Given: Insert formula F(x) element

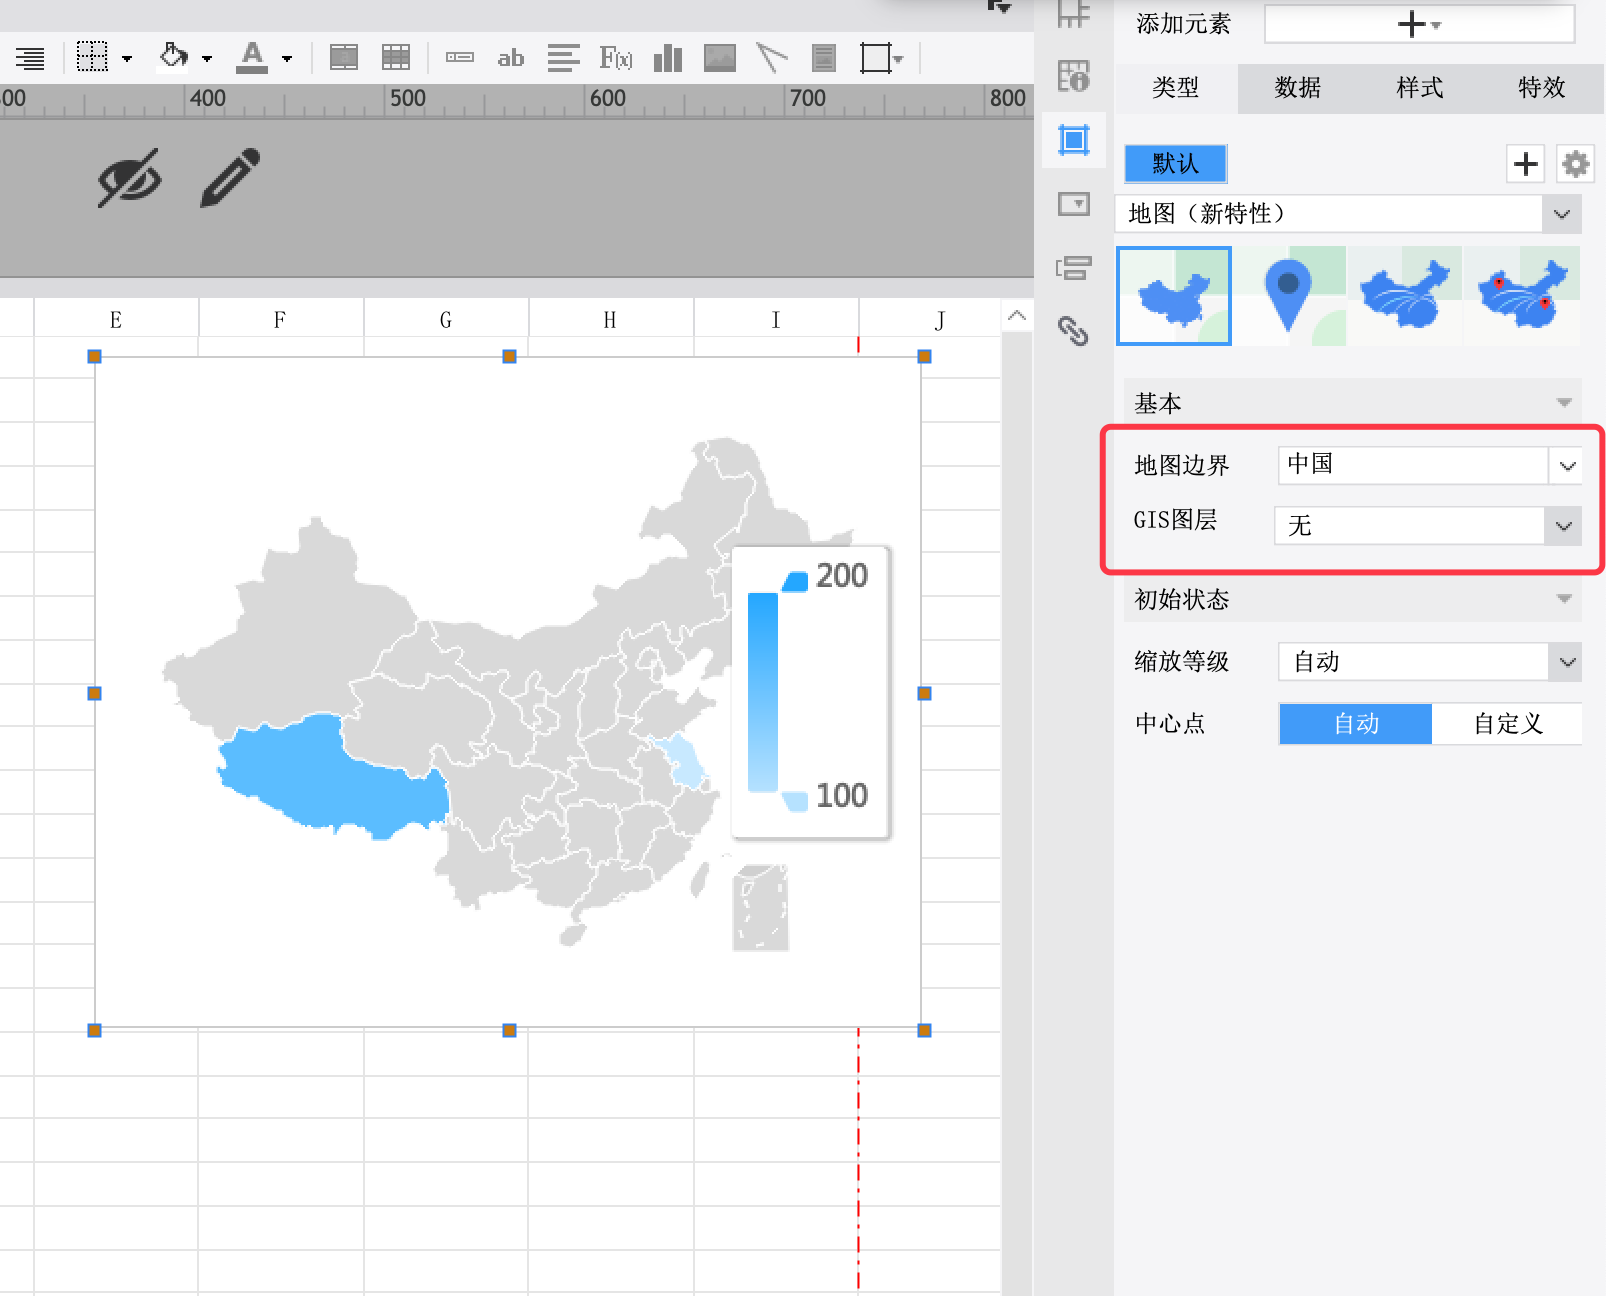Looking at the screenshot, I should [616, 58].
